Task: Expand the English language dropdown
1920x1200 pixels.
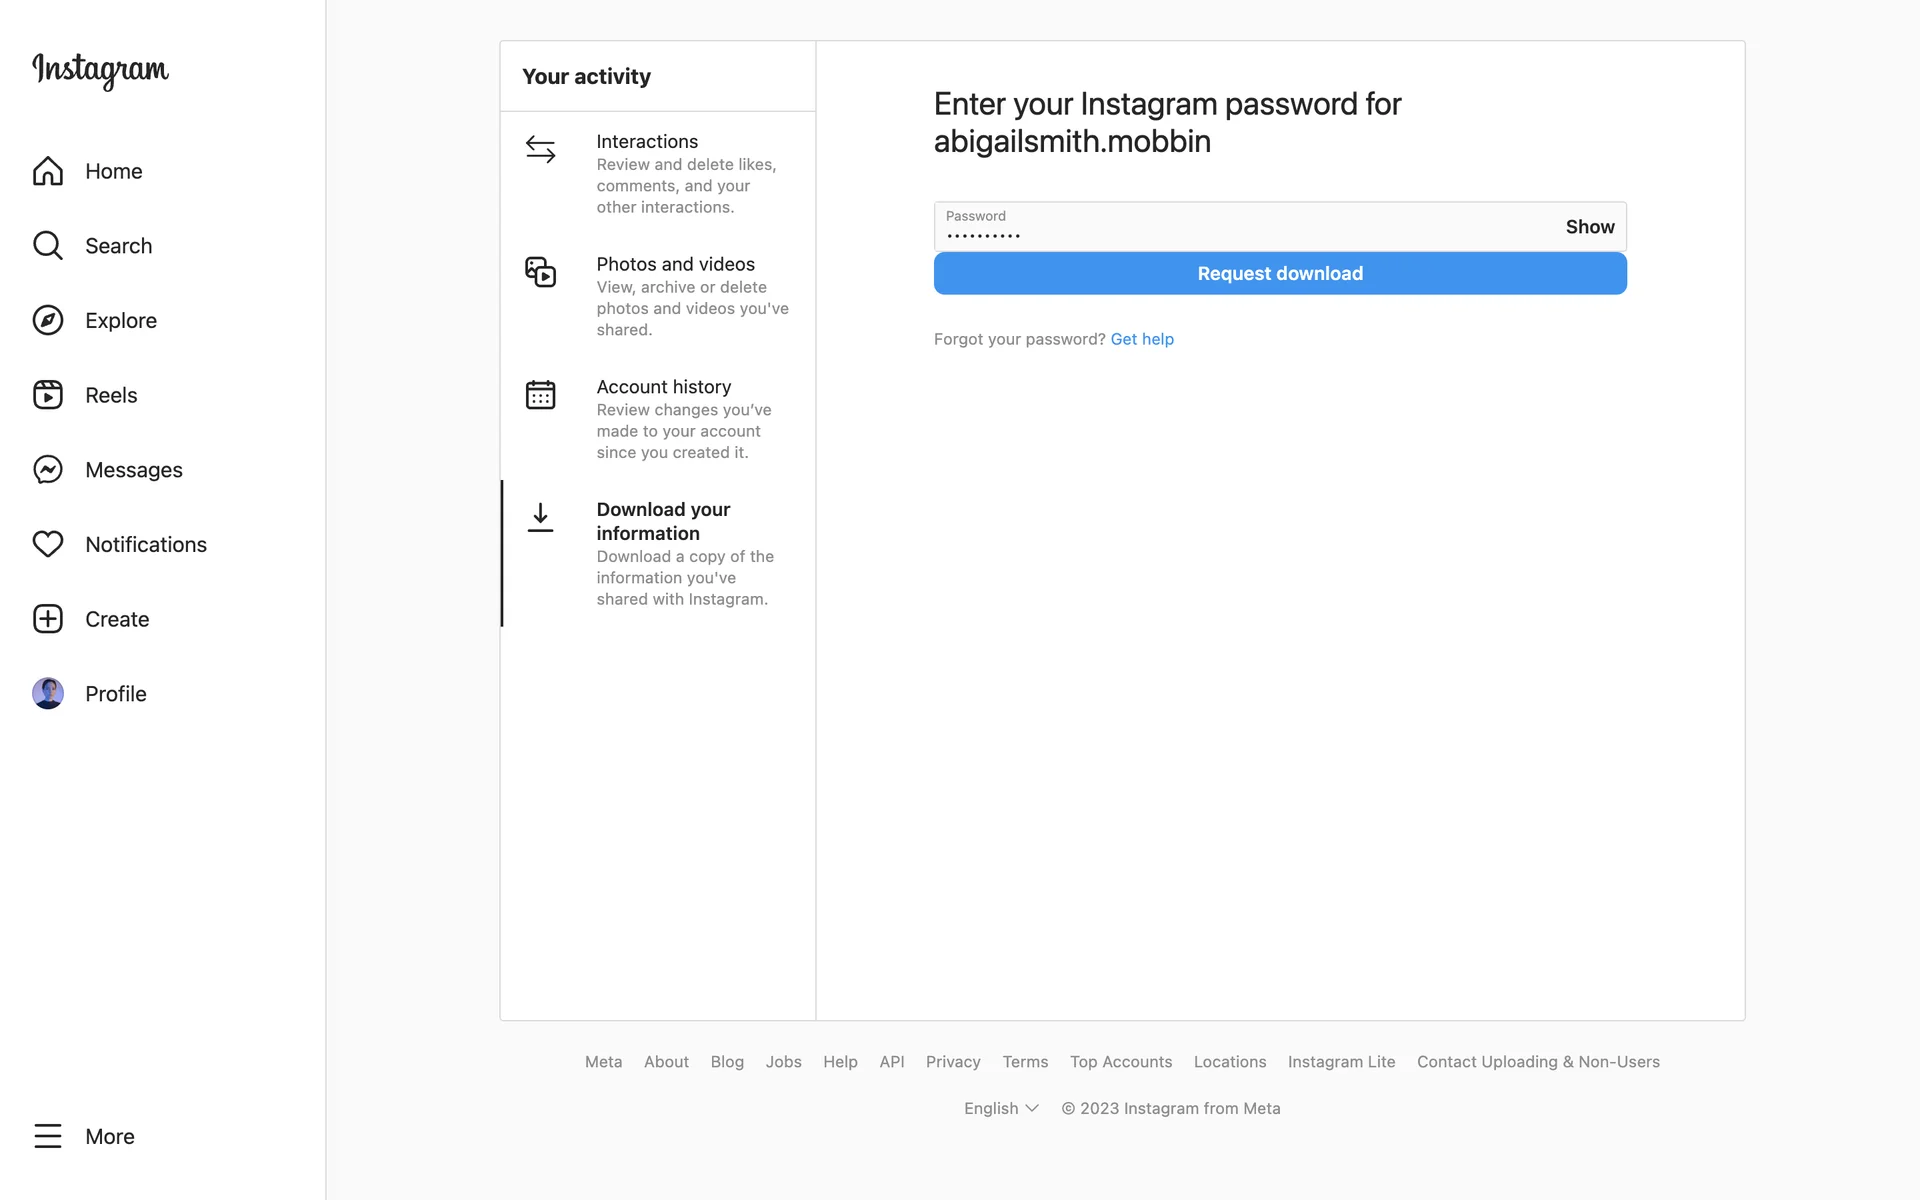Action: [1001, 1108]
